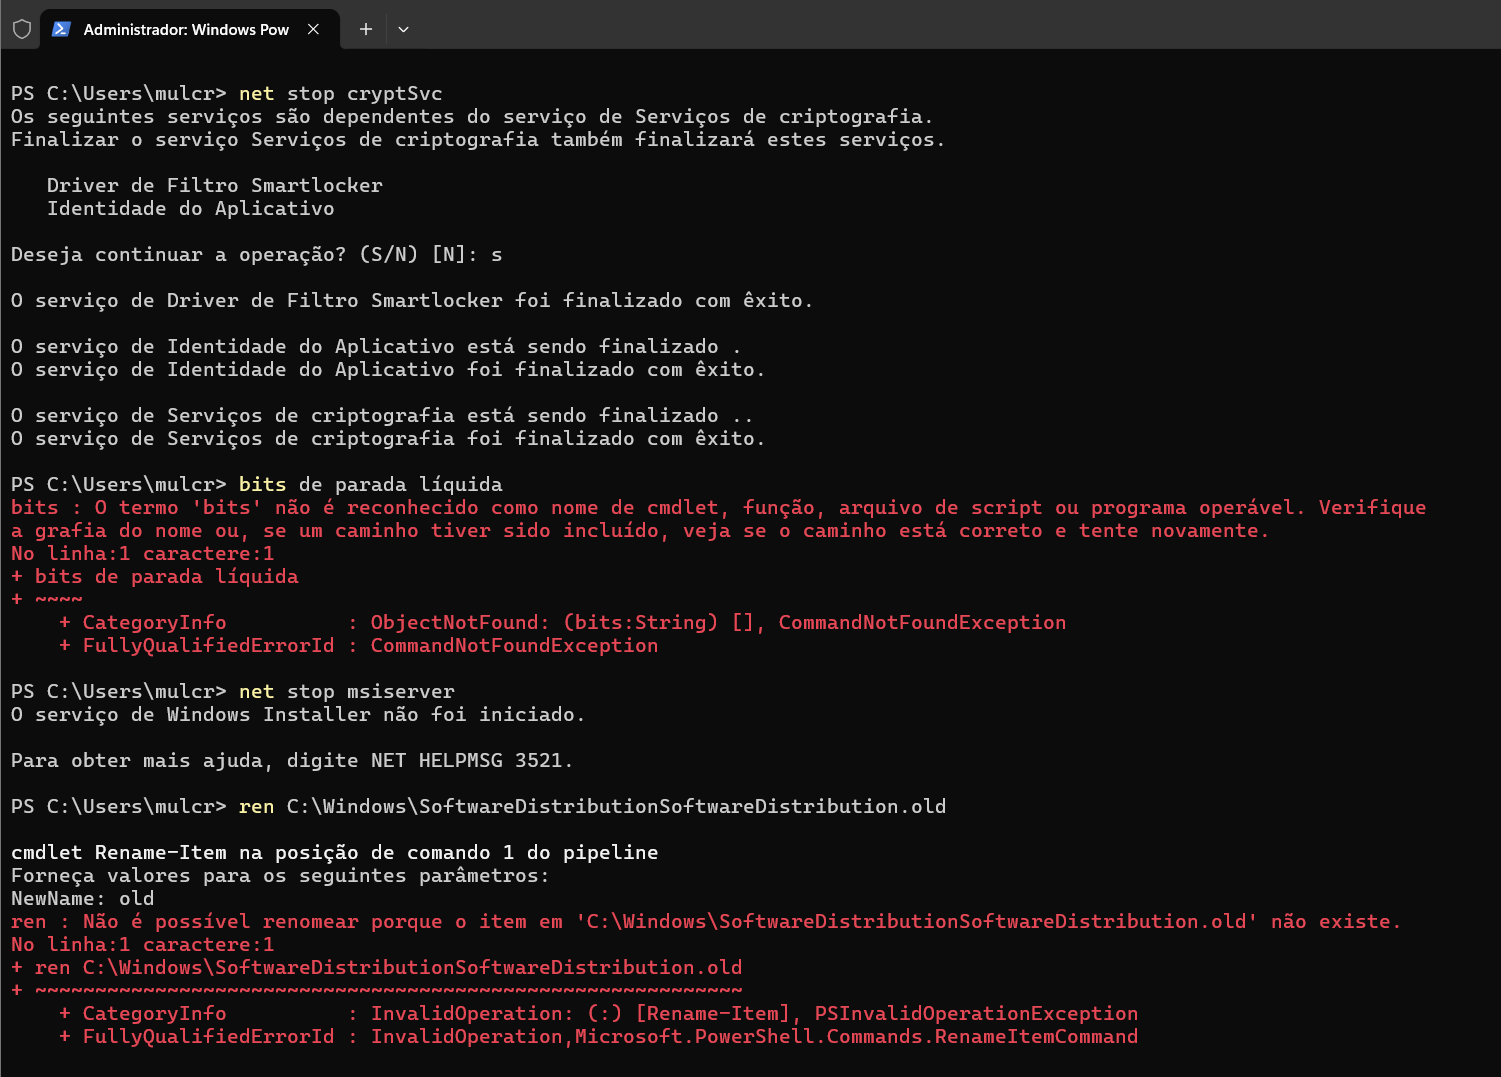Screen dimensions: 1501x1077
Task: Select the Administrador: Windows PowerShell tab
Action: tap(189, 29)
